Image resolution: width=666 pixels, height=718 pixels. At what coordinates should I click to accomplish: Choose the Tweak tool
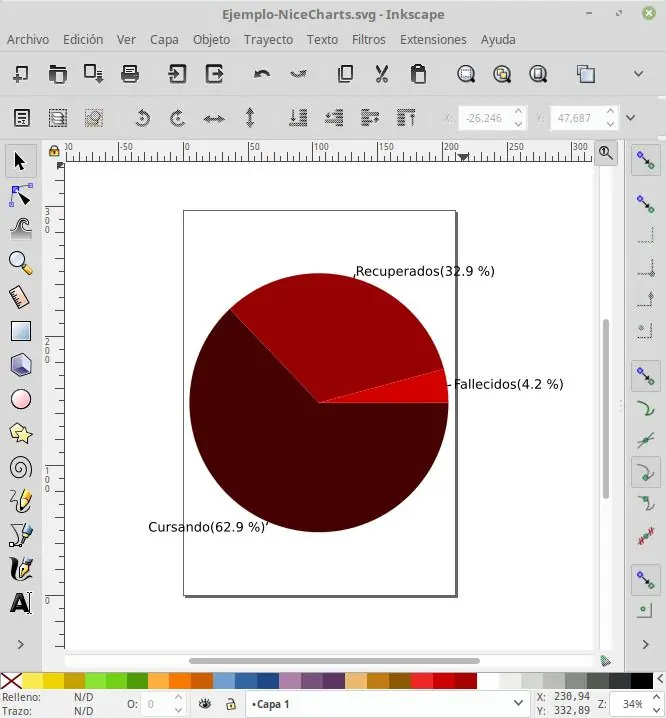(x=21, y=228)
